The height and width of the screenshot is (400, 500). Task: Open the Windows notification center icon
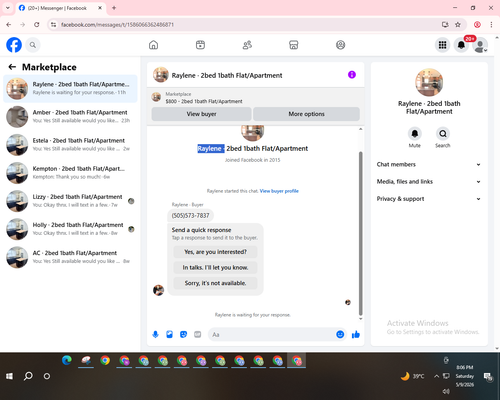[x=488, y=376]
